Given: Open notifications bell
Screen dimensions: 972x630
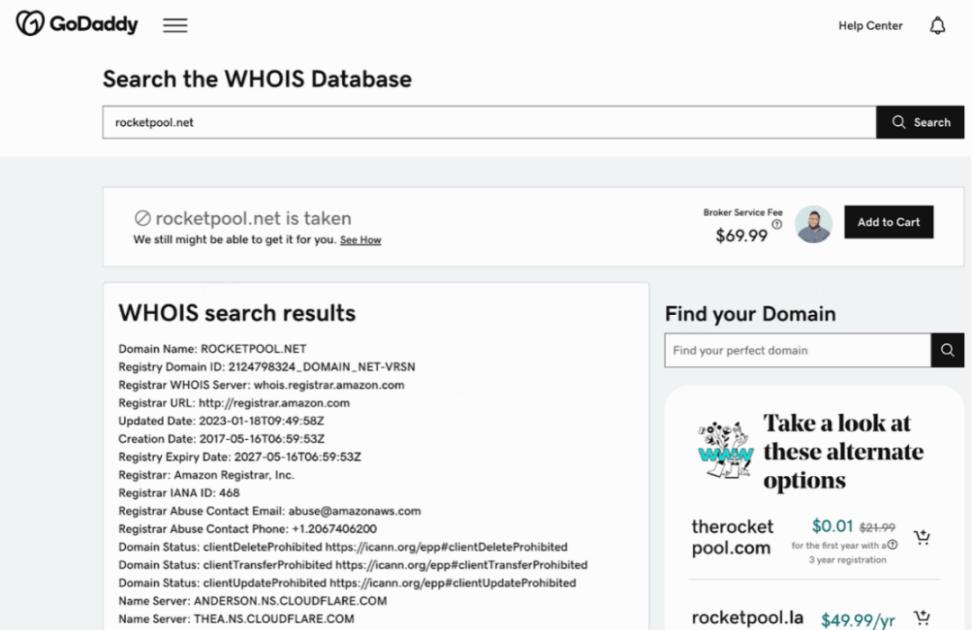Looking at the screenshot, I should [937, 26].
